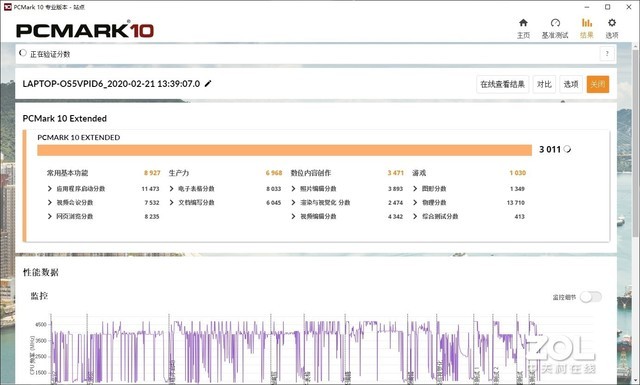Expand the 应用程序启动分数 row
Image resolution: width=640 pixels, height=385 pixels.
click(50, 189)
